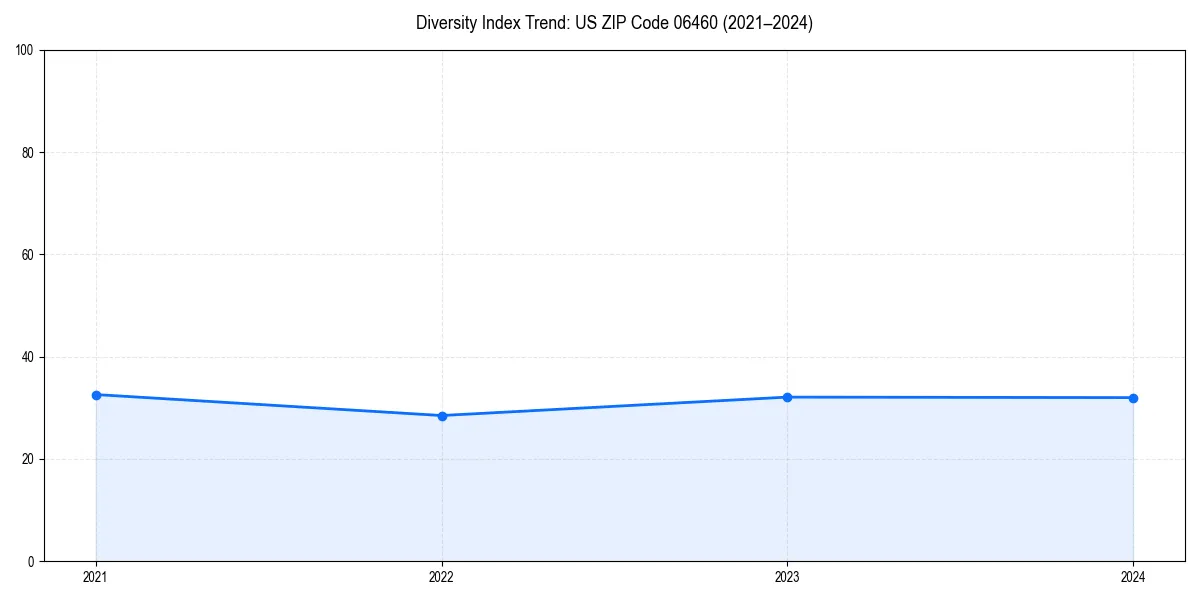Click the 0 y-axis label
The image size is (1200, 600).
[x=33, y=559]
